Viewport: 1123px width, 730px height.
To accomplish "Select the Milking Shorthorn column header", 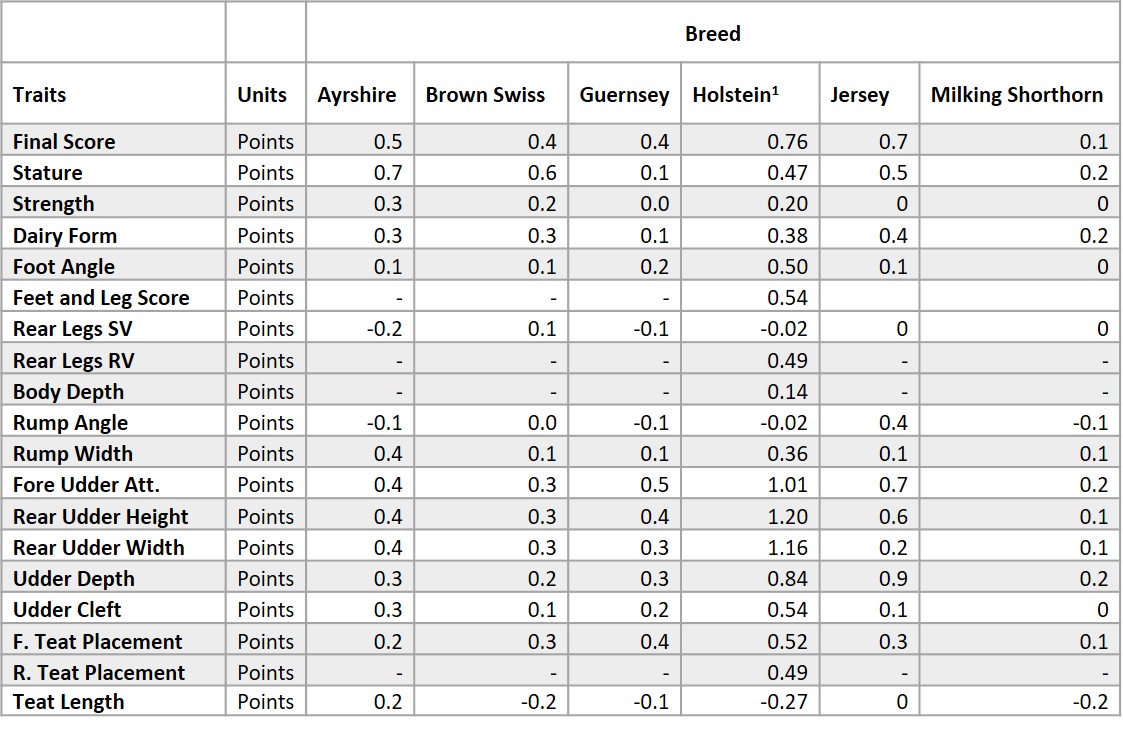I will (x=1016, y=95).
